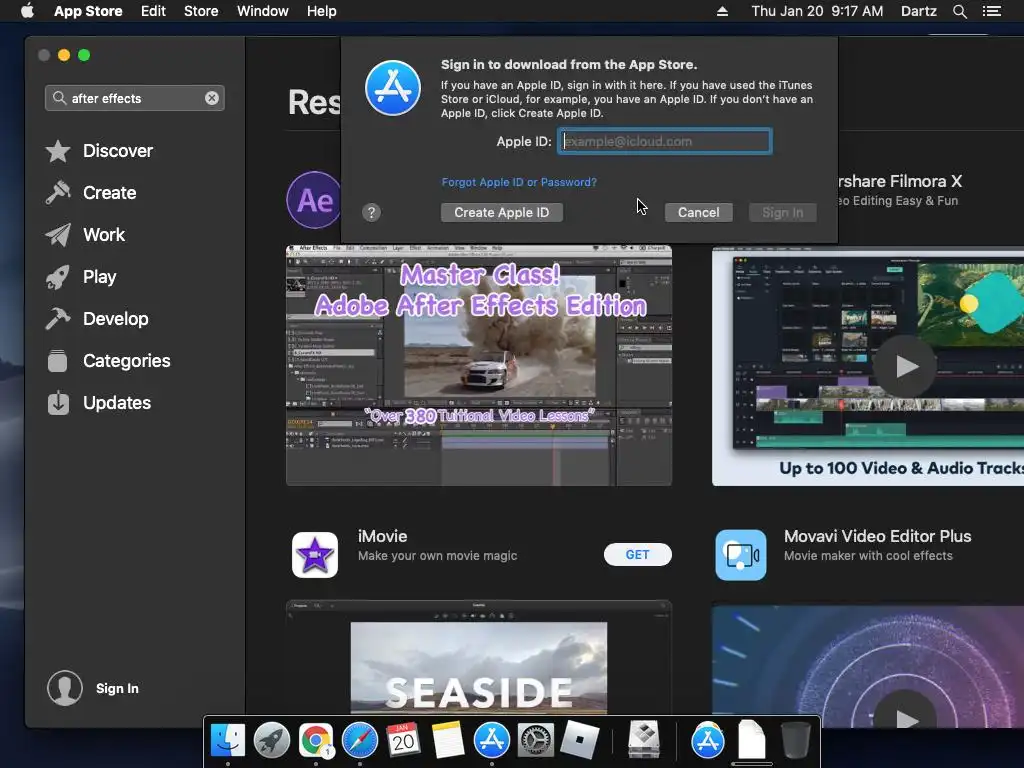Open the Master Class After Effects thumbnail
Viewport: 1024px width, 768px height.
tap(479, 365)
